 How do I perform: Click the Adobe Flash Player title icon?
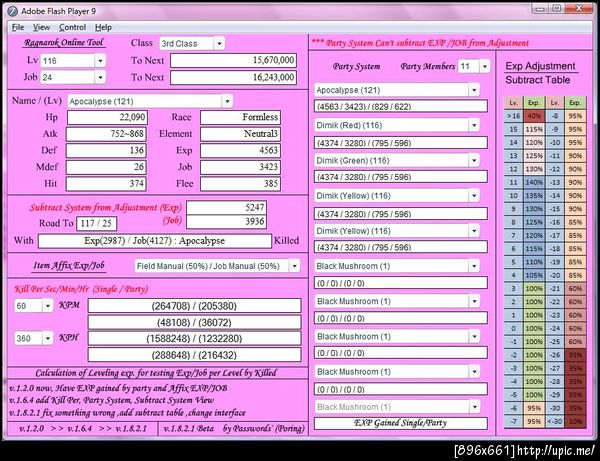pos(12,11)
